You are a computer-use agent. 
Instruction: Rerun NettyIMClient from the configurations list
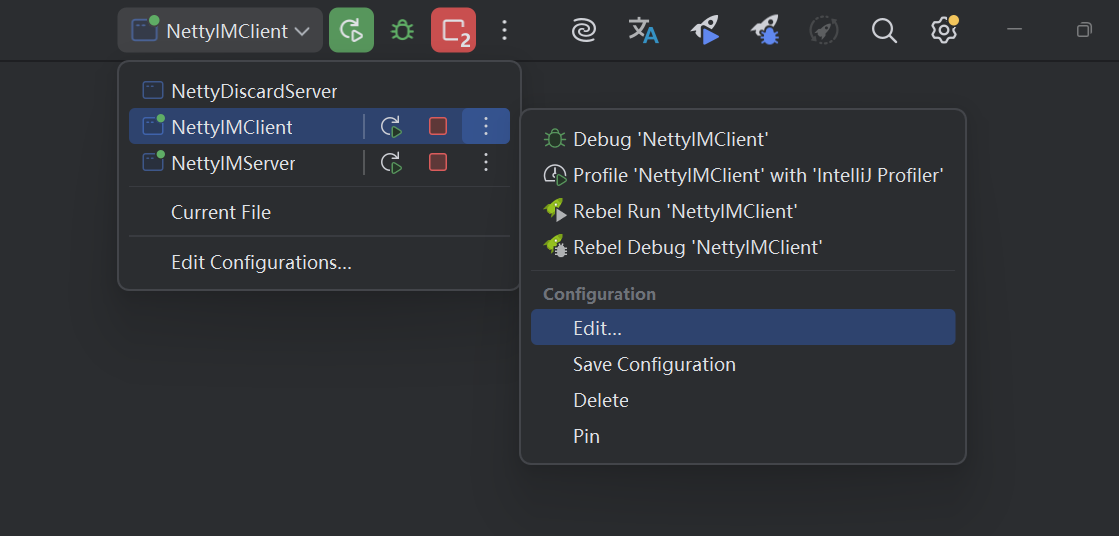click(x=391, y=127)
